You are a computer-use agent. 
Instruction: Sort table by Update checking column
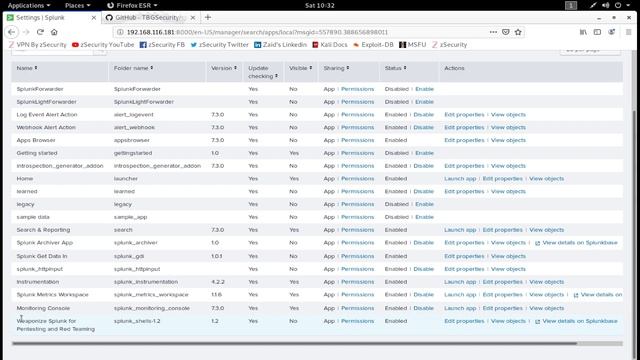[263, 72]
